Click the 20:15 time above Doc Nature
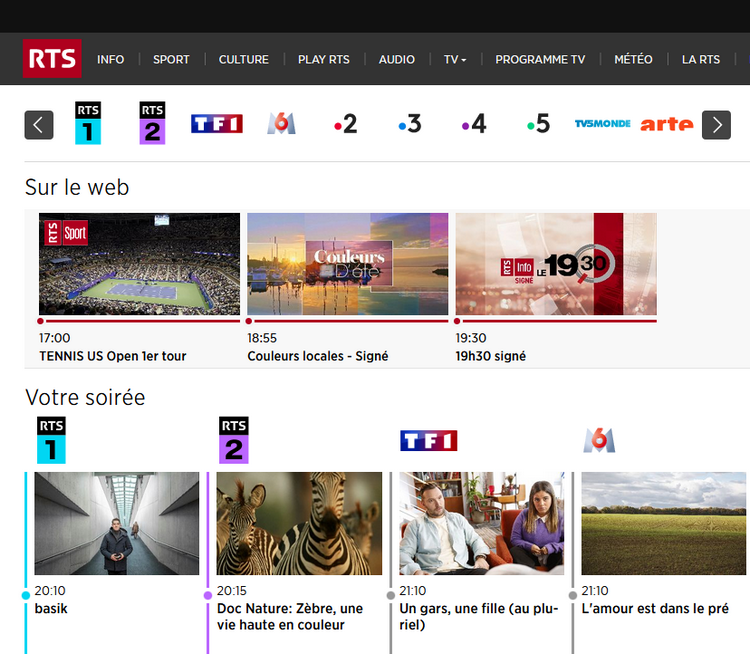The height and width of the screenshot is (654, 750). (232, 591)
